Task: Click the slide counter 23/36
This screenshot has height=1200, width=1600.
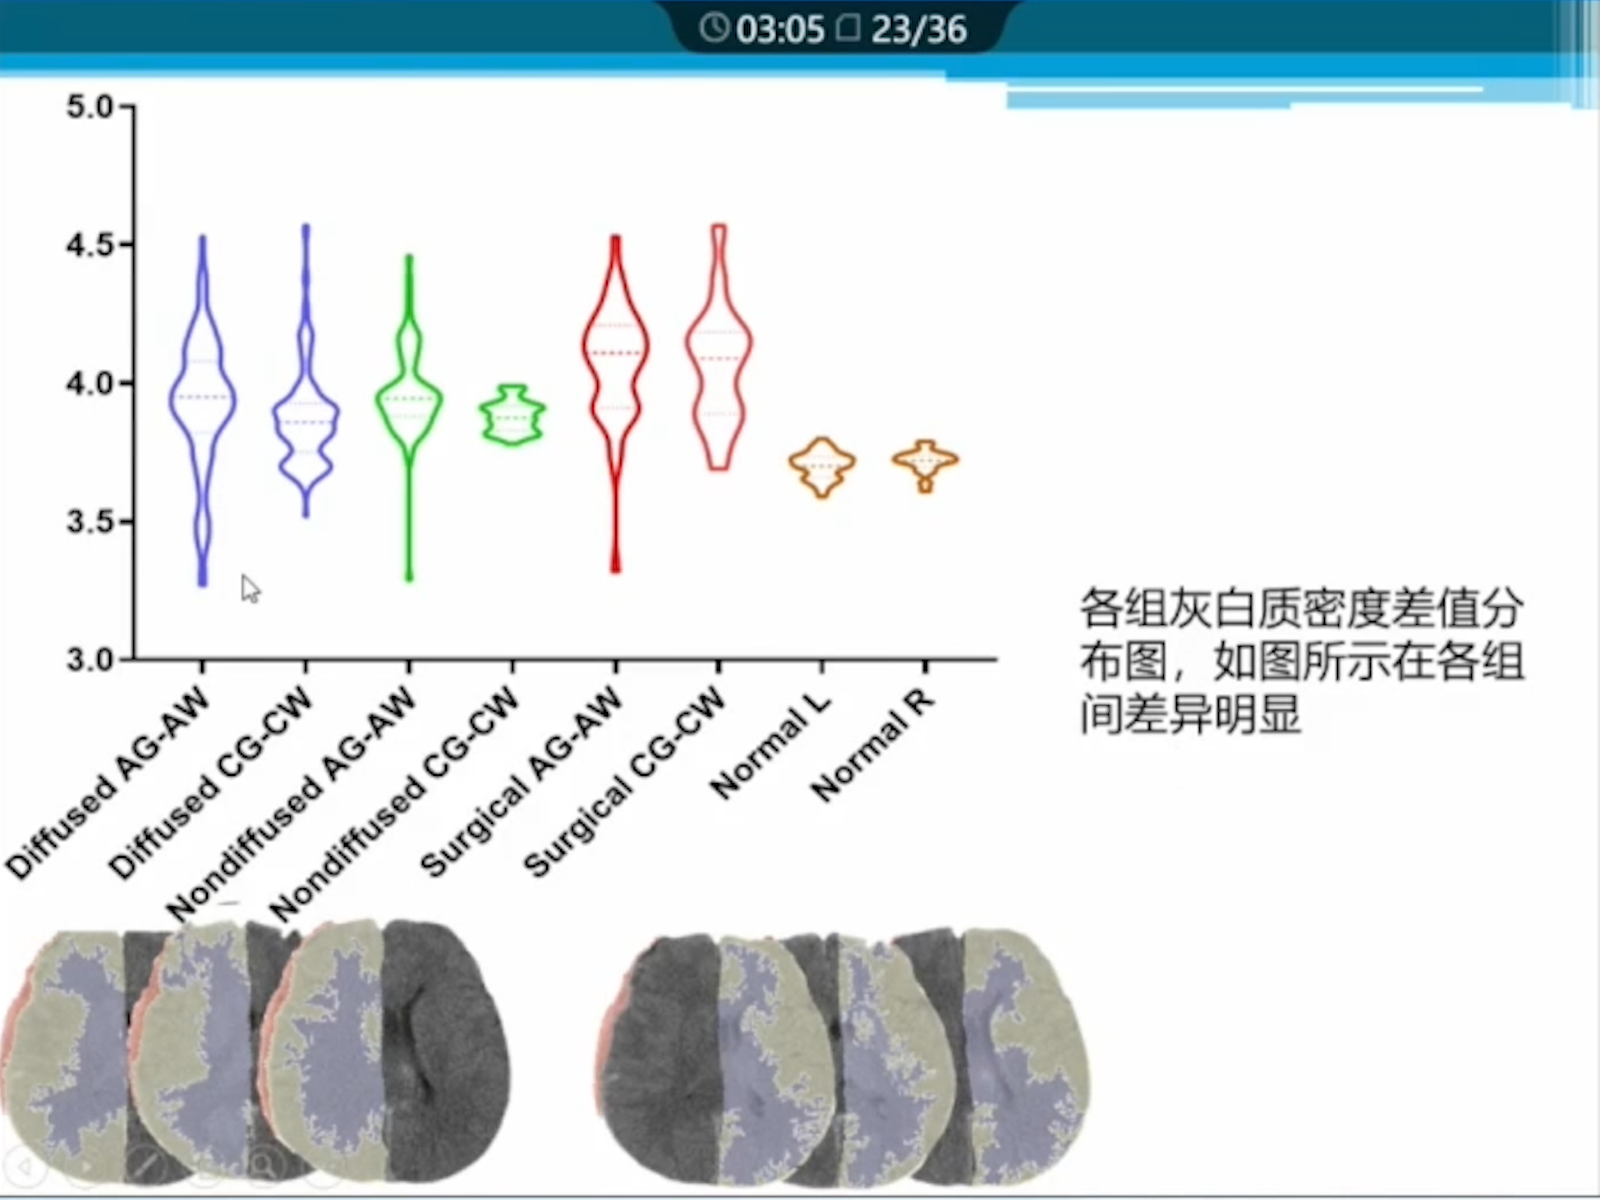Action: click(918, 29)
